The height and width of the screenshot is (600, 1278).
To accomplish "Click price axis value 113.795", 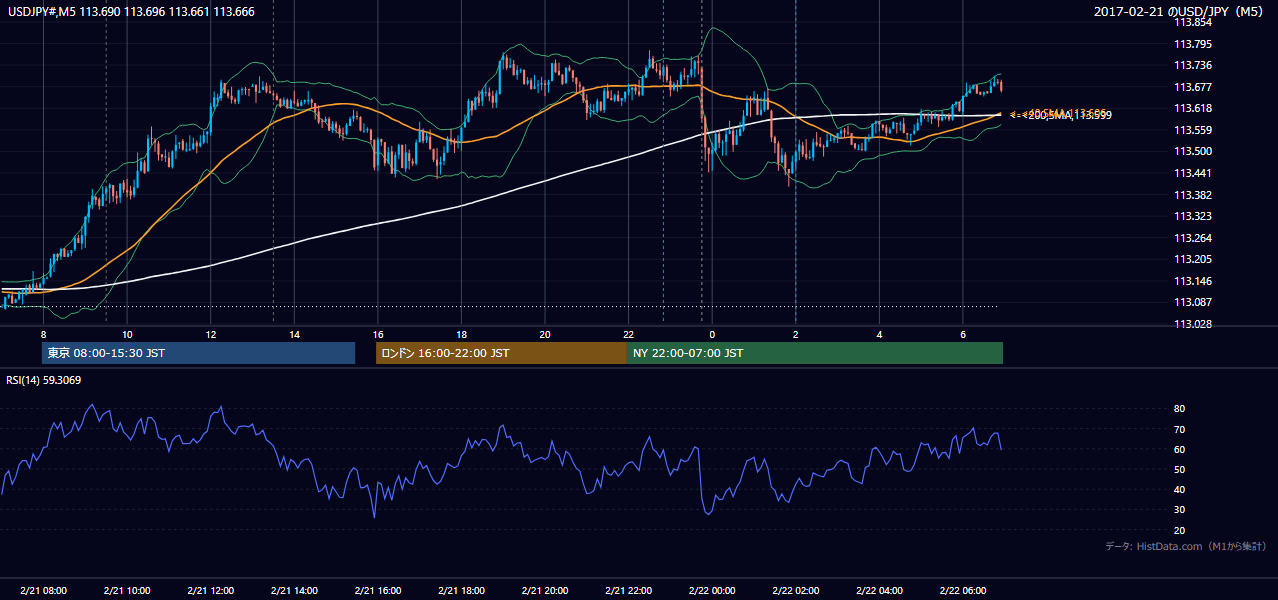I will click(x=1192, y=44).
